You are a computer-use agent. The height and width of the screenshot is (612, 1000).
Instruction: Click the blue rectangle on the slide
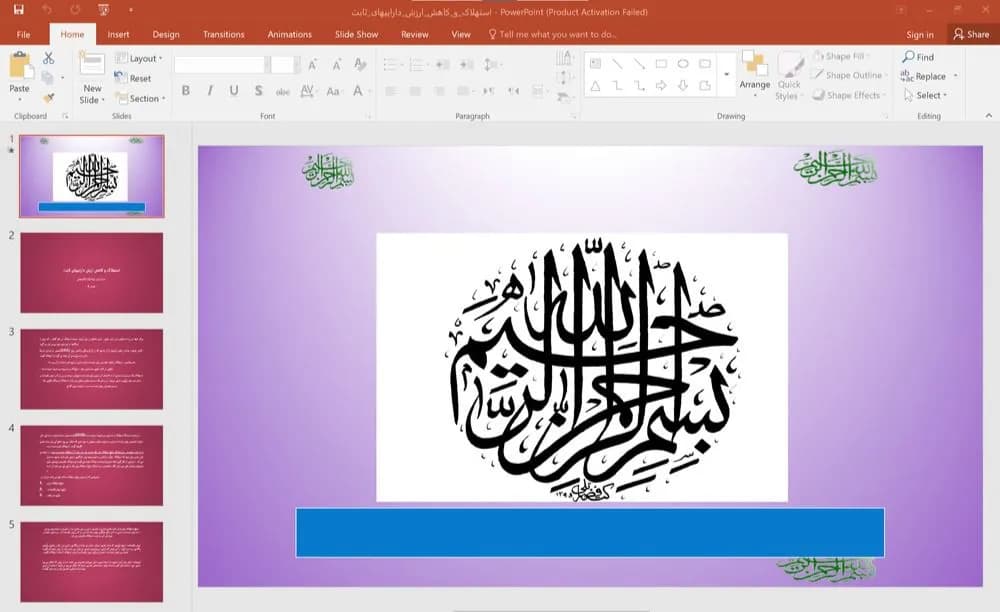tap(590, 532)
